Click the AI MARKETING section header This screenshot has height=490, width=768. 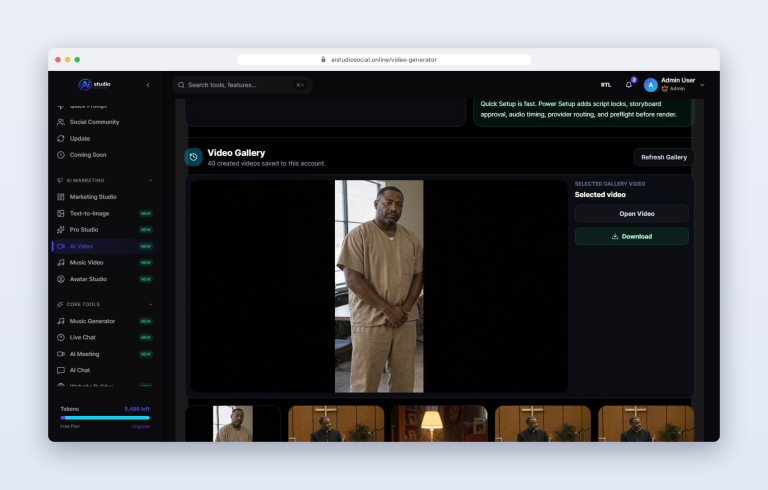(85, 180)
